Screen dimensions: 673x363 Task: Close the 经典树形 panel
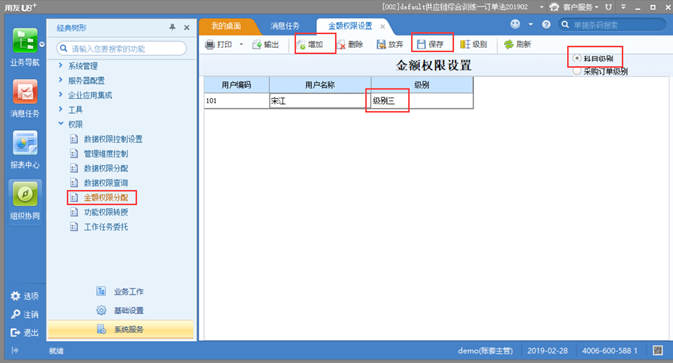point(187,27)
